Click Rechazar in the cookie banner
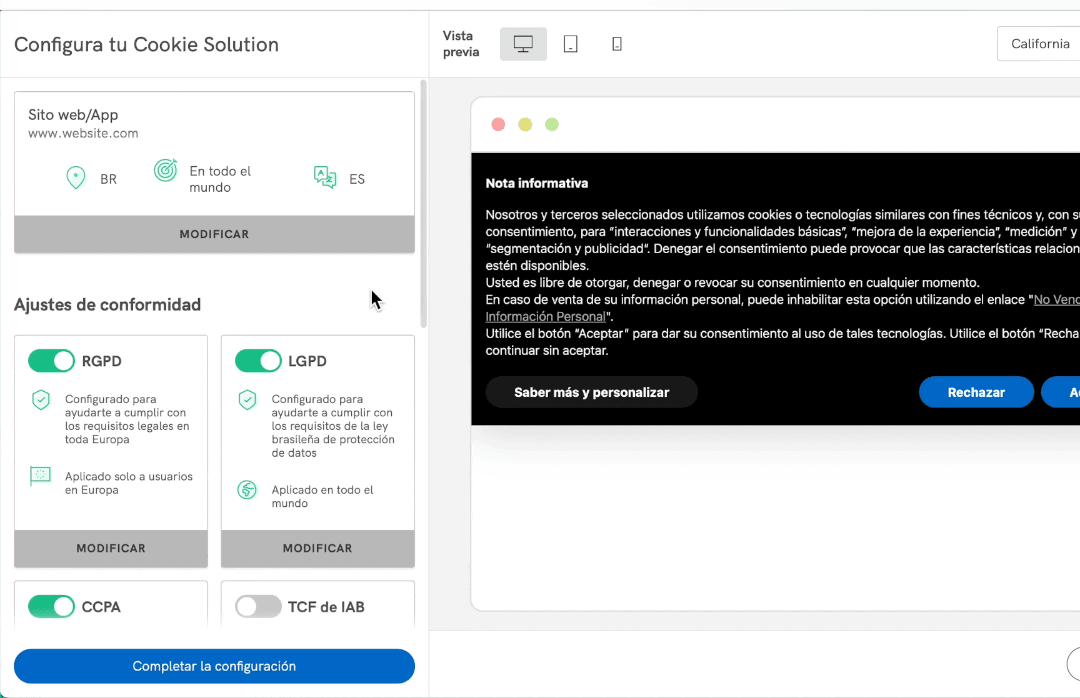This screenshot has height=698, width=1080. coord(976,392)
